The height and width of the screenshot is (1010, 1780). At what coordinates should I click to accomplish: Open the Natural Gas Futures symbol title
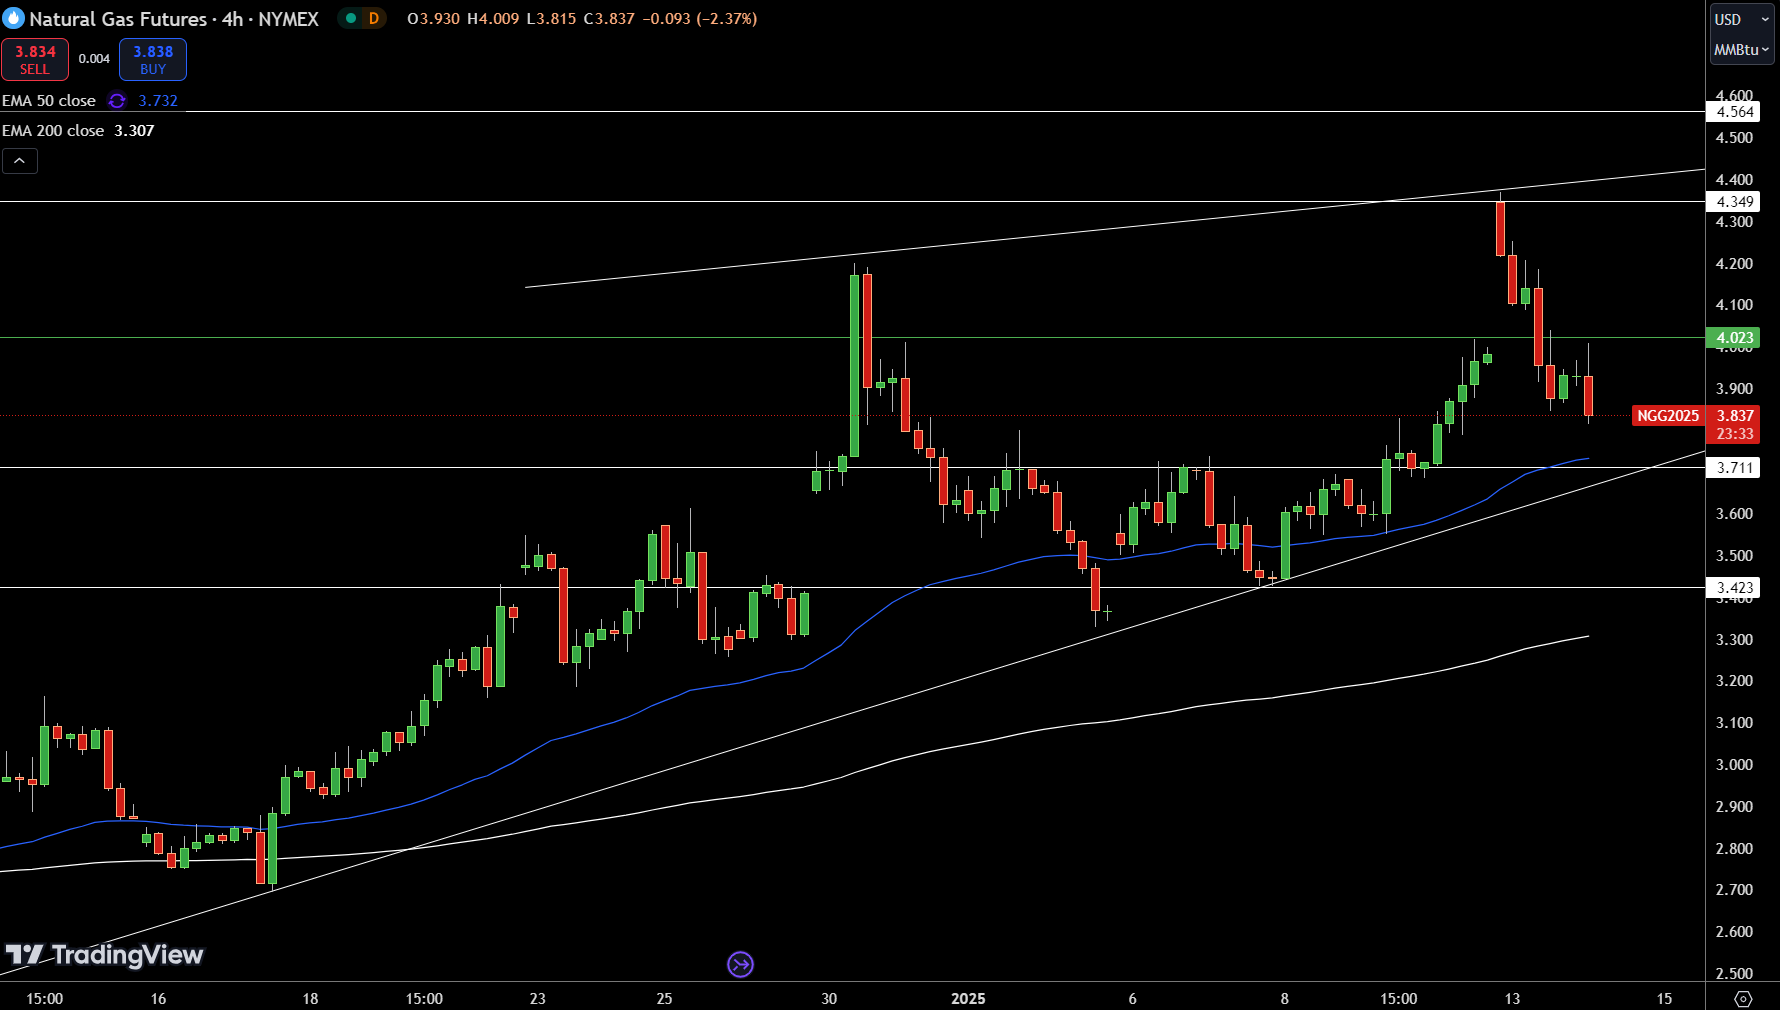pos(174,19)
